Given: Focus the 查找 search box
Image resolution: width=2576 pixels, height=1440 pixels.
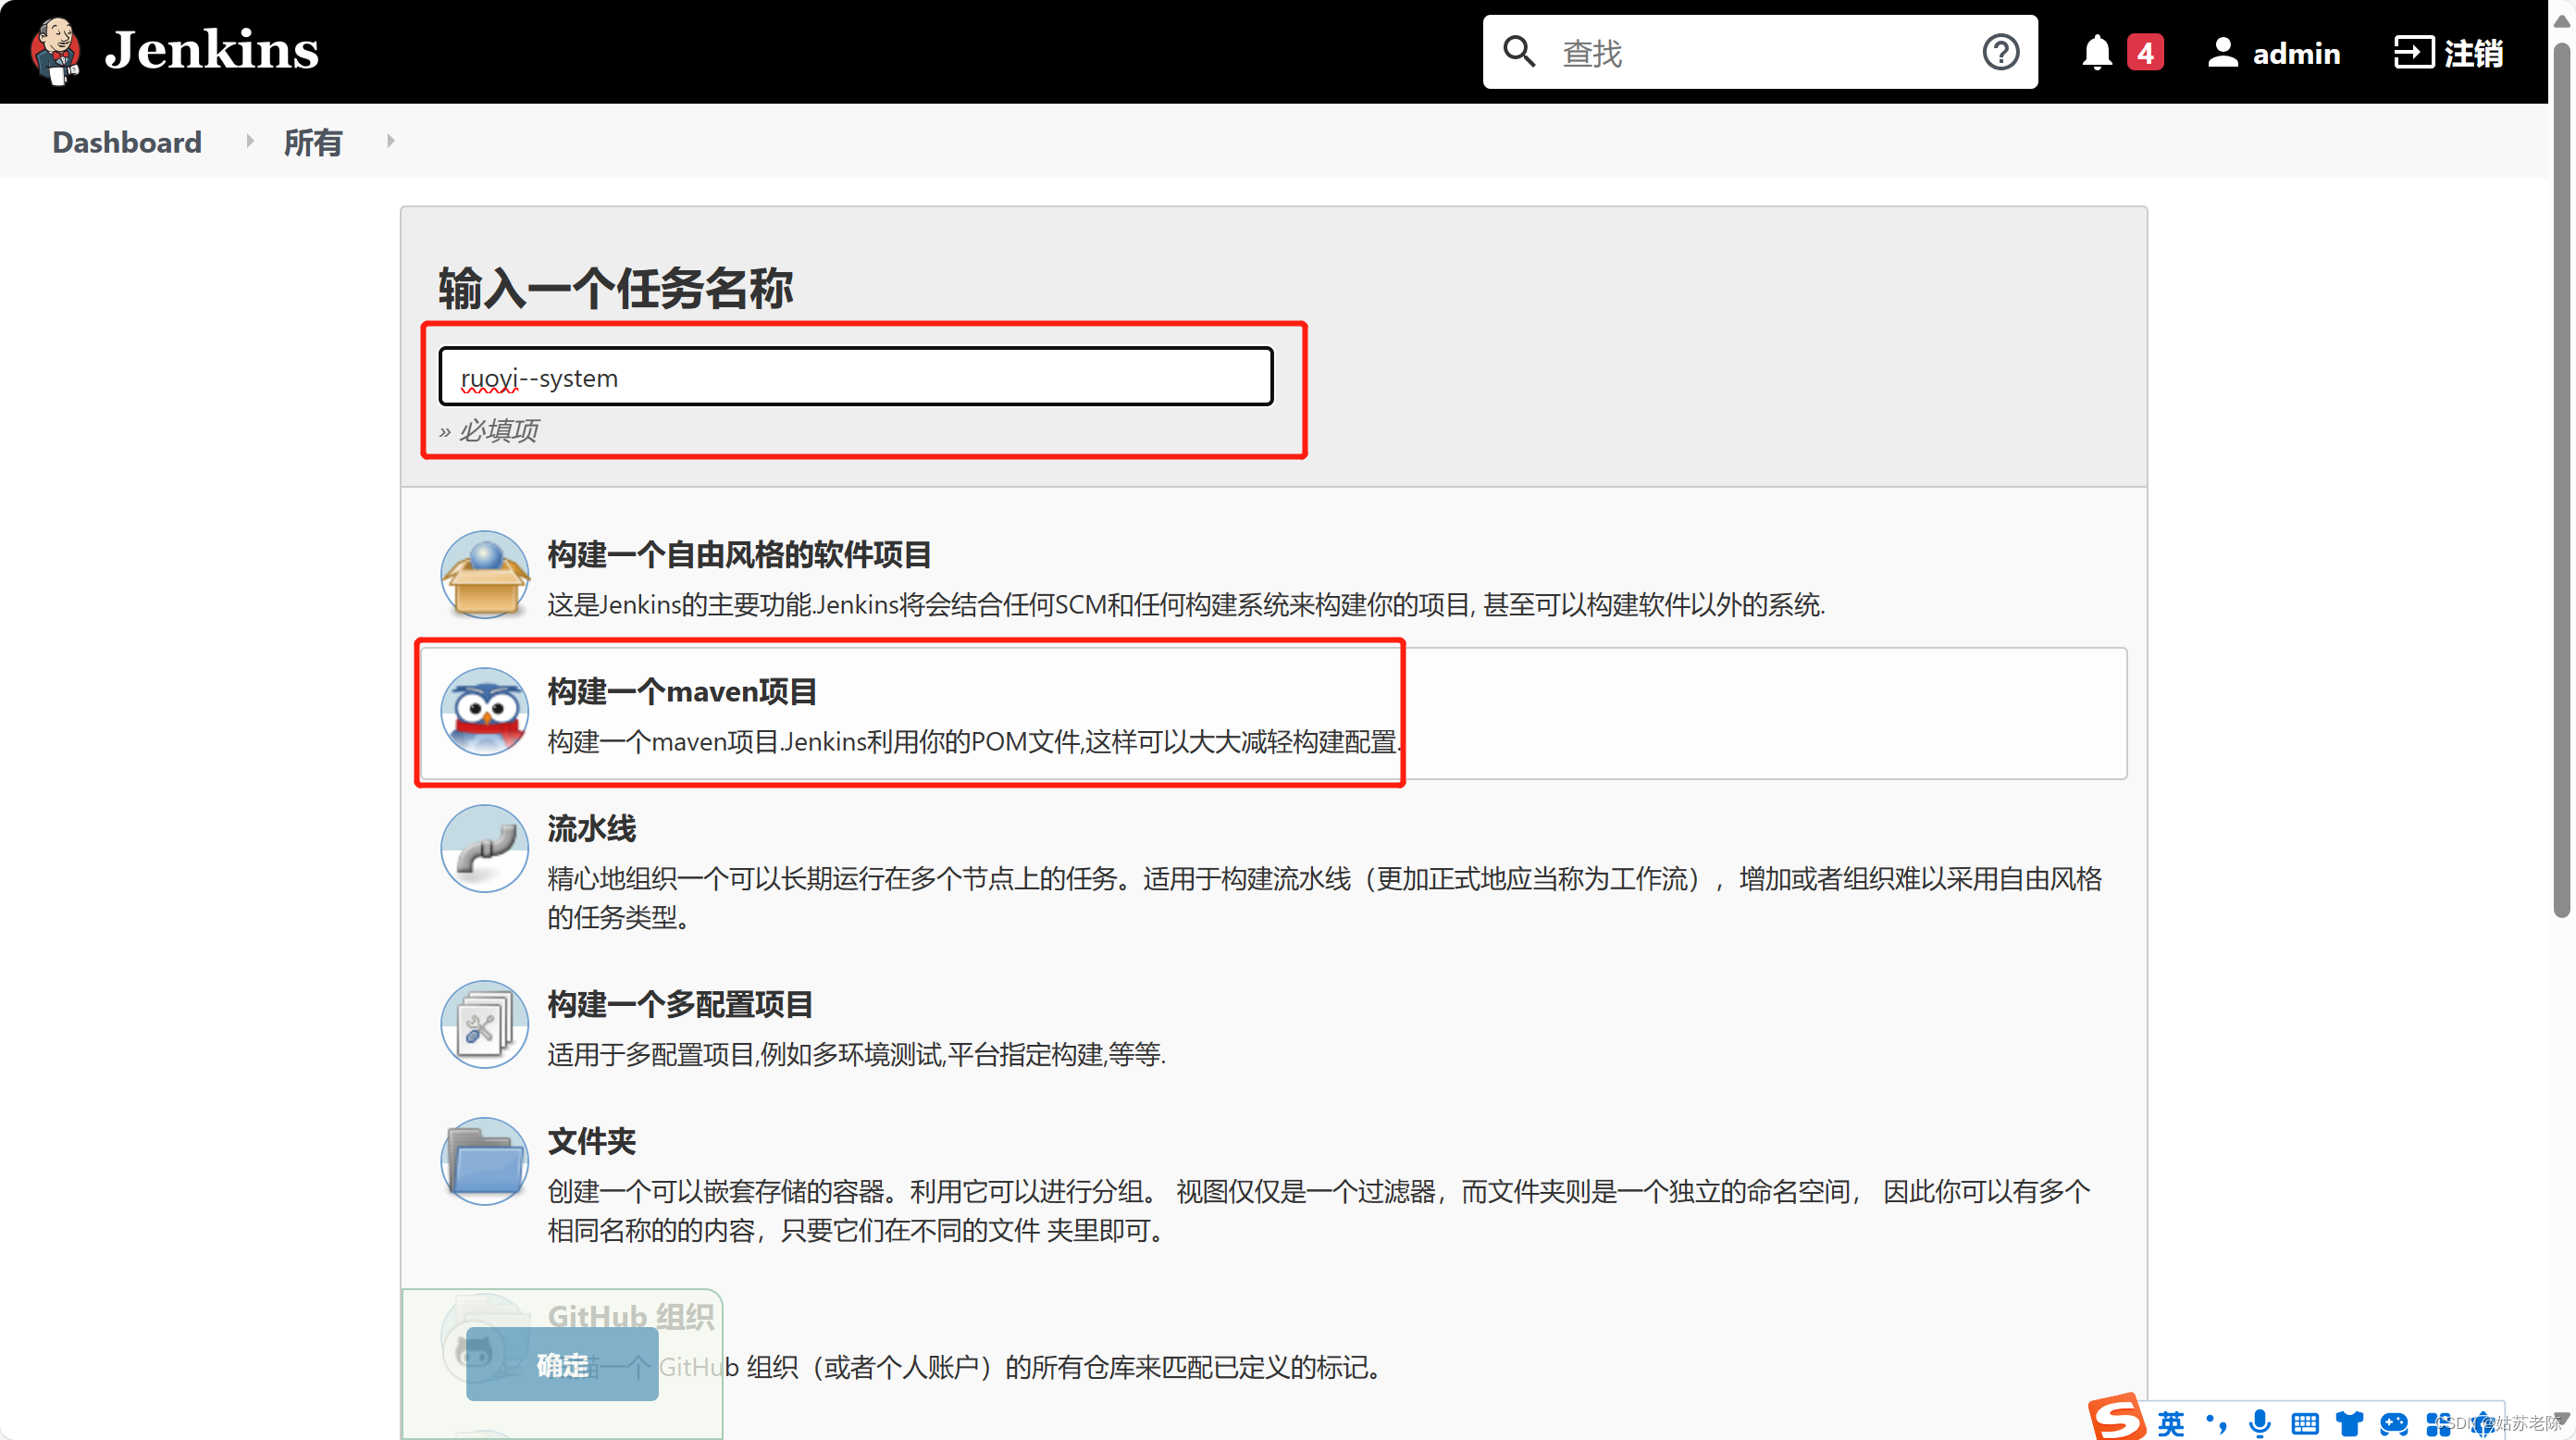Looking at the screenshot, I should pyautogui.click(x=1760, y=52).
